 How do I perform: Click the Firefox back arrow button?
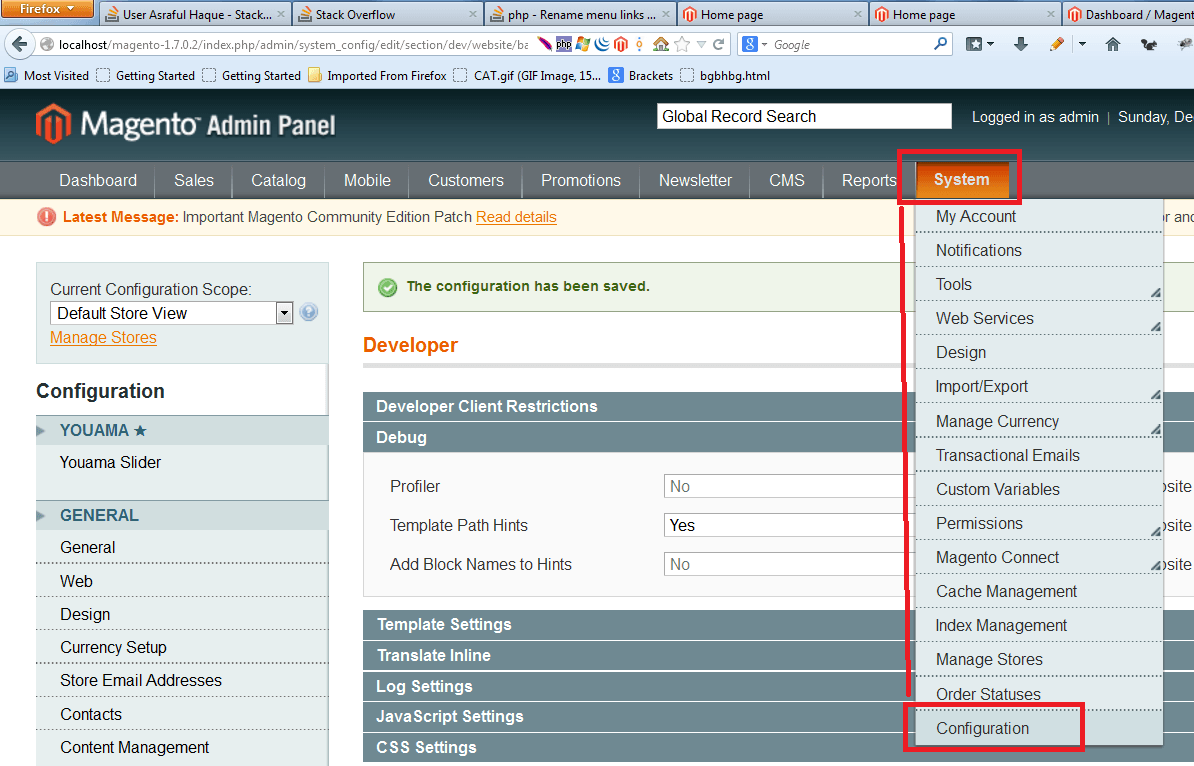(x=20, y=45)
